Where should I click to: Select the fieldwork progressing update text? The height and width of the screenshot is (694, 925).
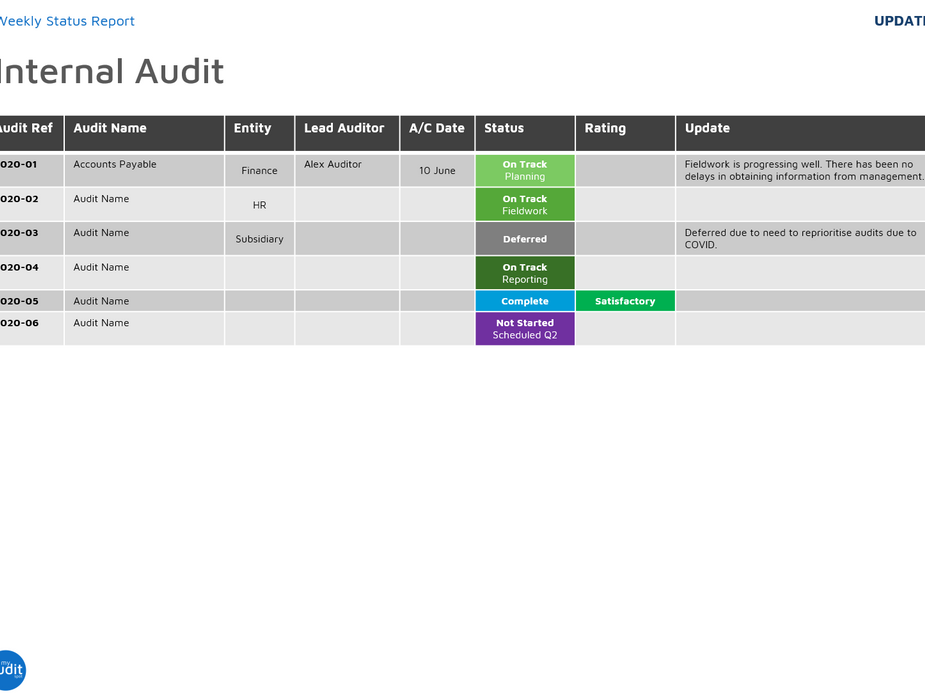point(804,171)
